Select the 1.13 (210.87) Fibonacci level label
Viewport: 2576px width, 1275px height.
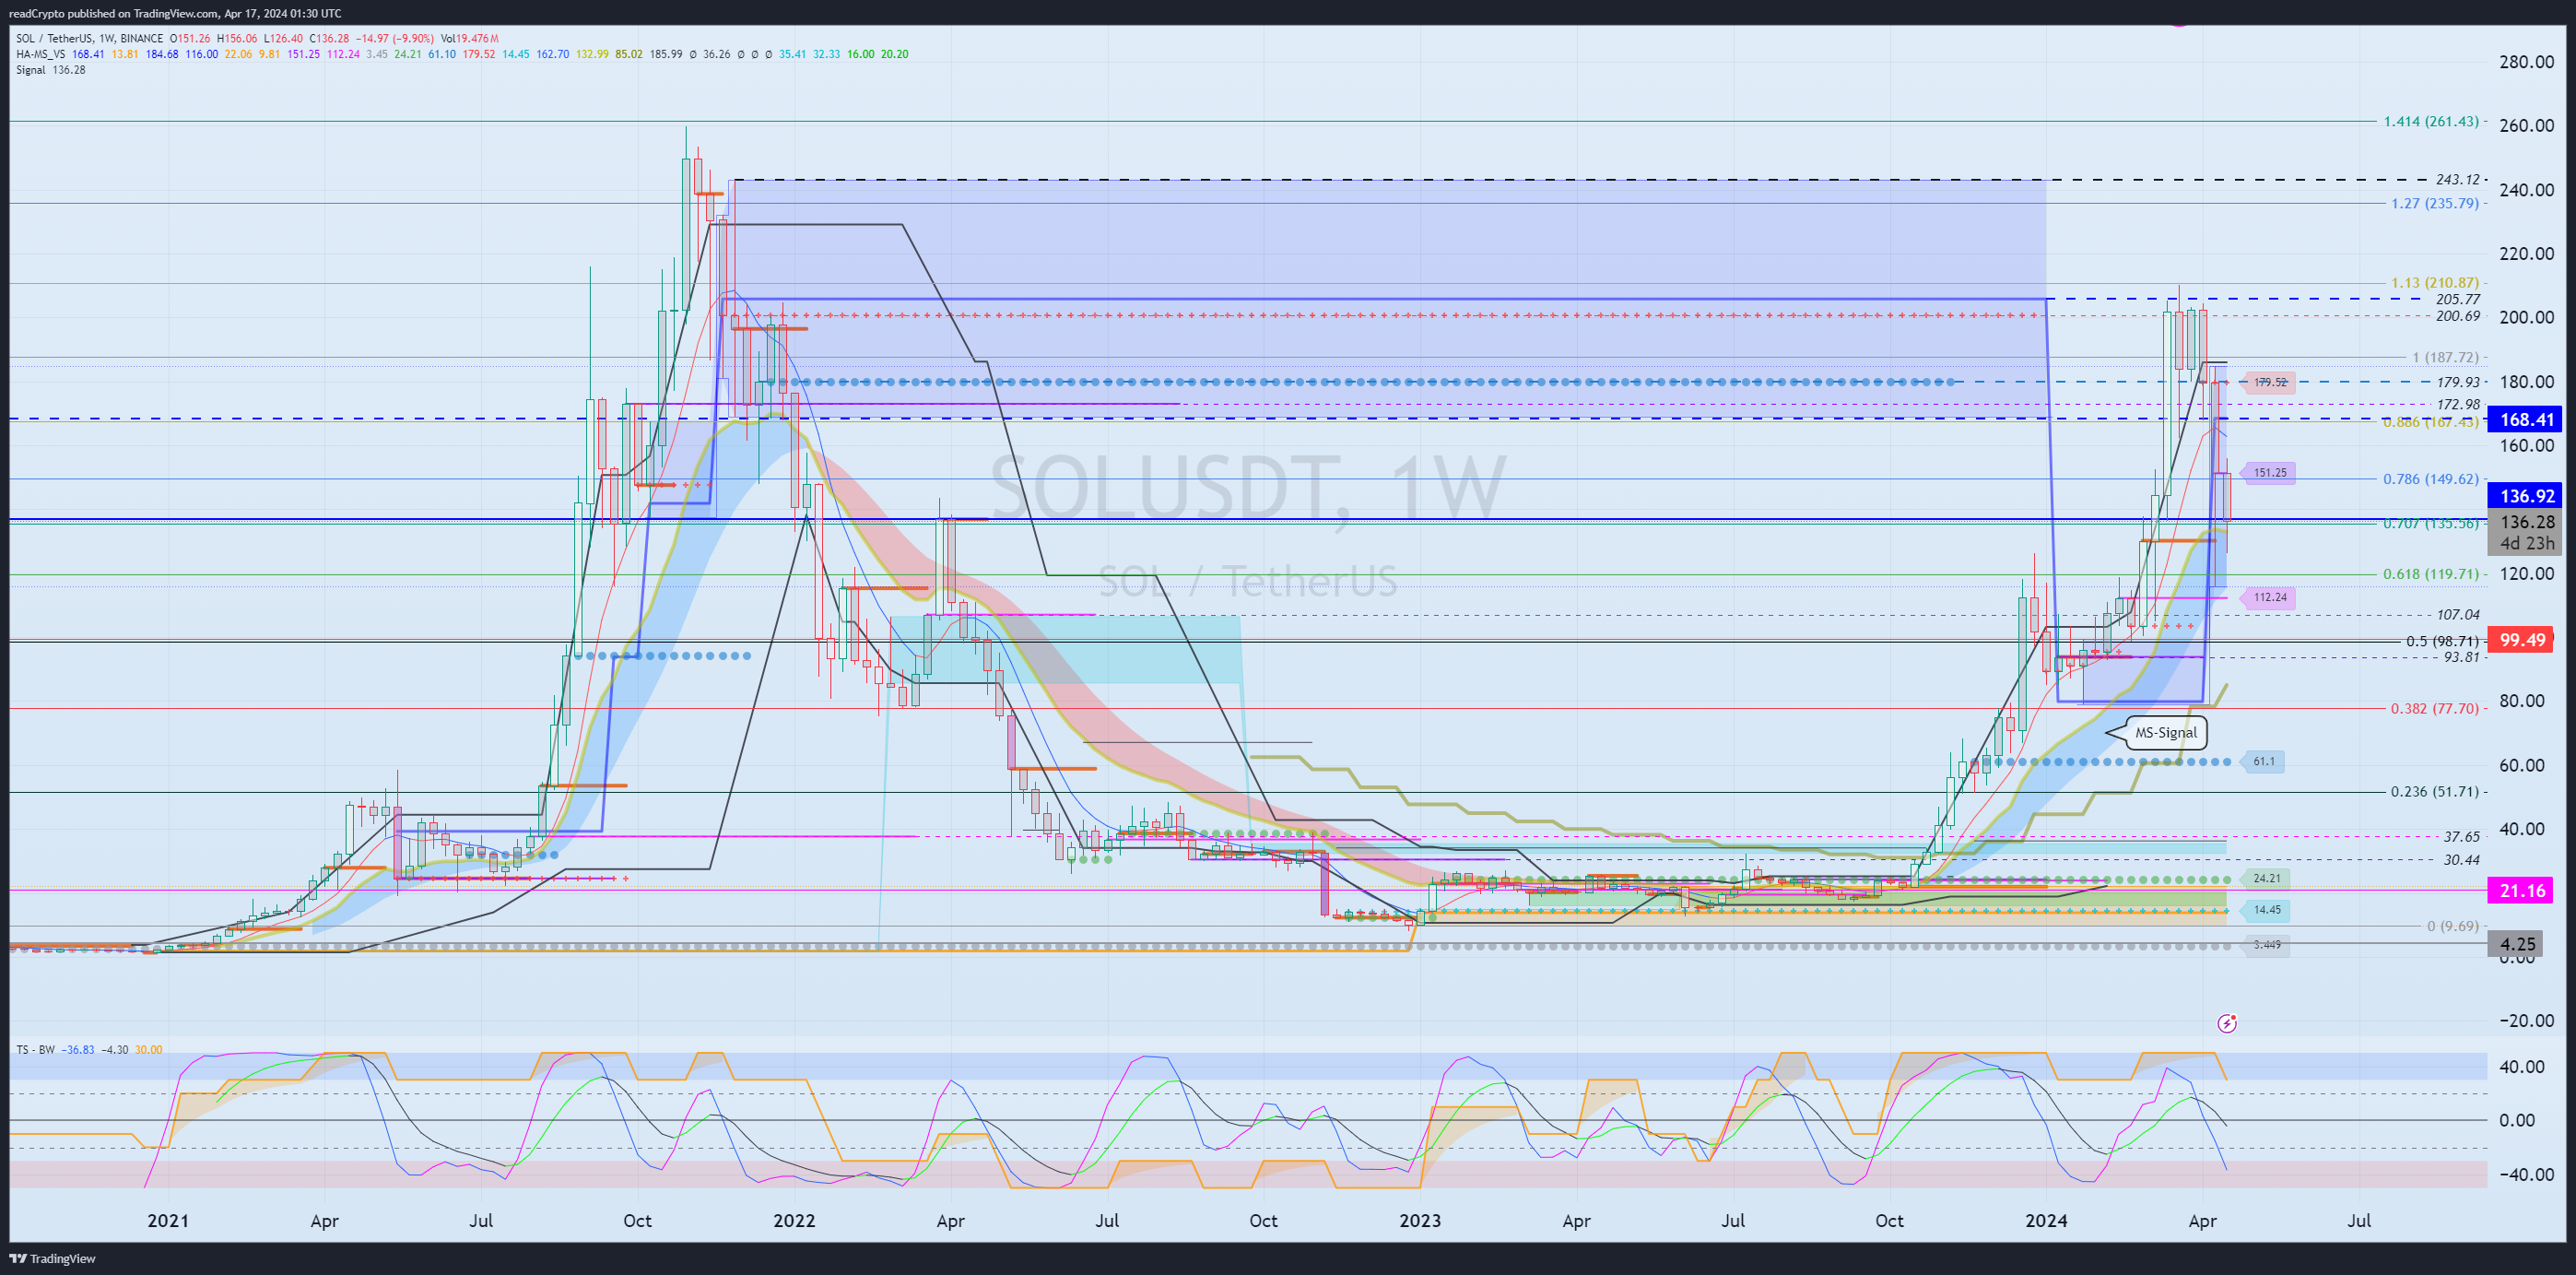coord(2435,283)
